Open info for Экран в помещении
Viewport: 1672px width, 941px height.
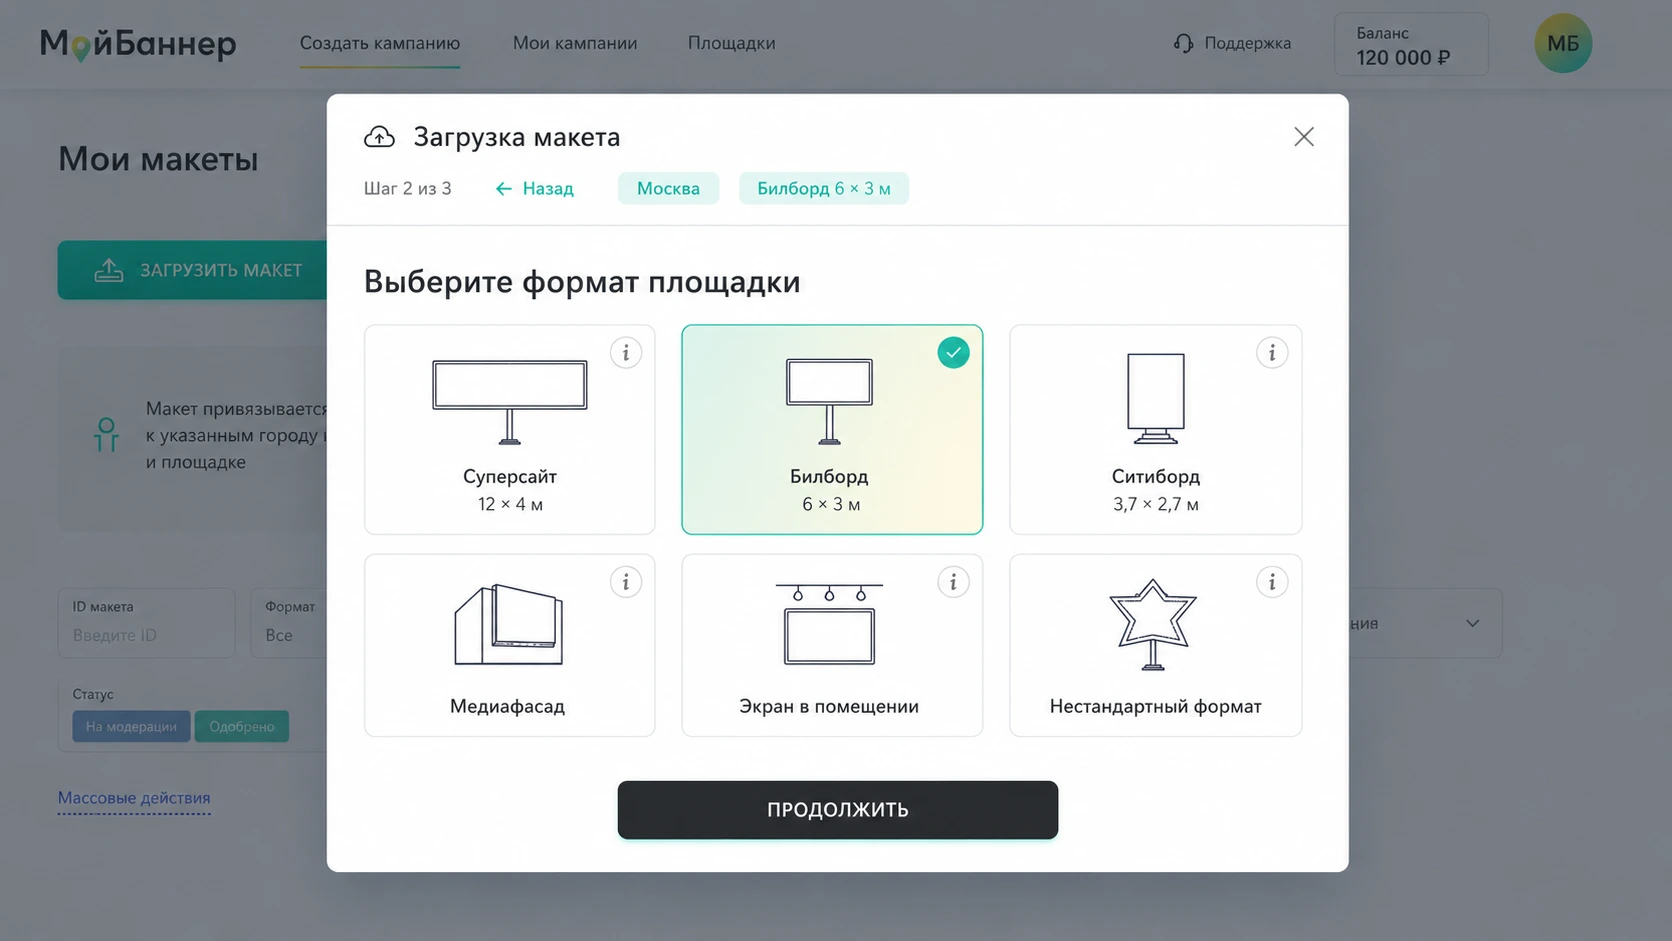point(953,582)
